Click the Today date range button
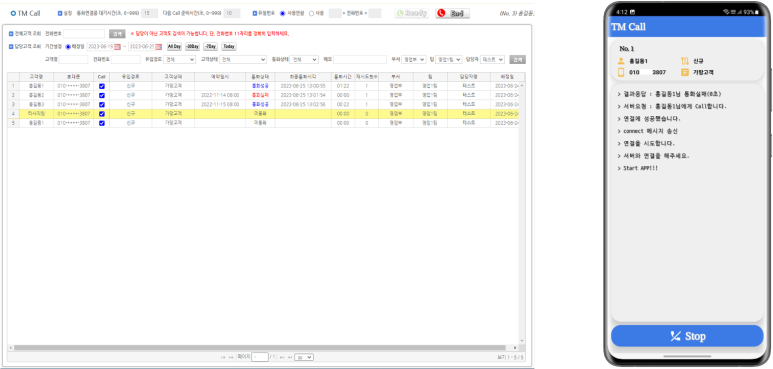 click(229, 47)
